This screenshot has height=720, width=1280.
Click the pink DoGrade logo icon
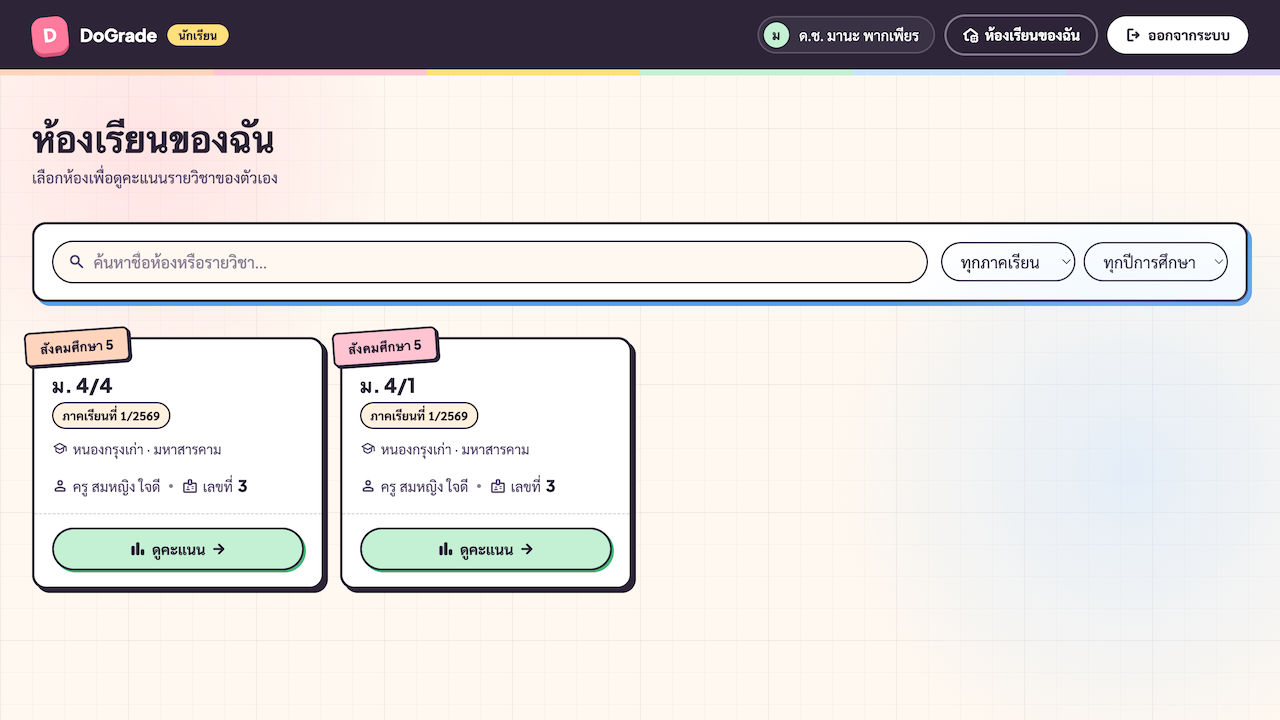[49, 35]
